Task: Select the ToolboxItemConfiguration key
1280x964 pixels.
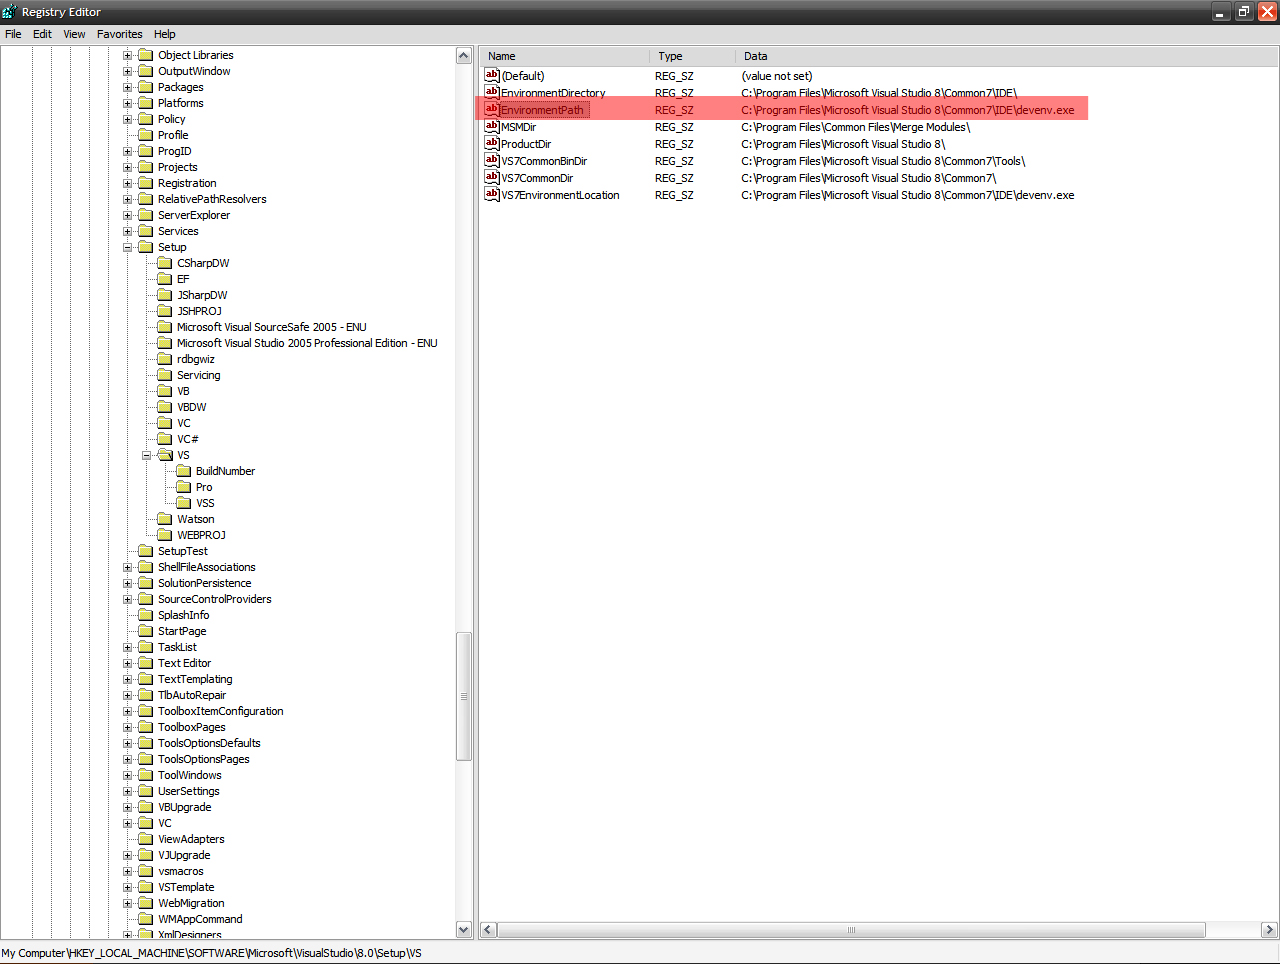Action: (x=221, y=711)
